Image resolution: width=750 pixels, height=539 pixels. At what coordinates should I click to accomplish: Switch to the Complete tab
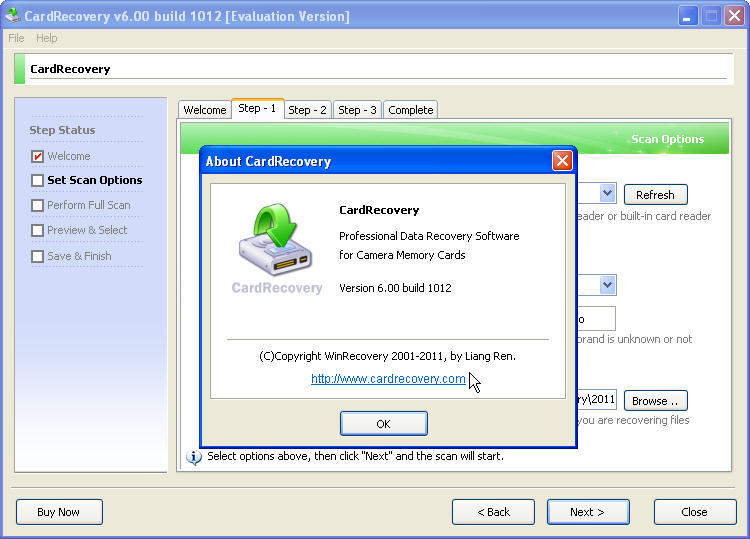[410, 110]
